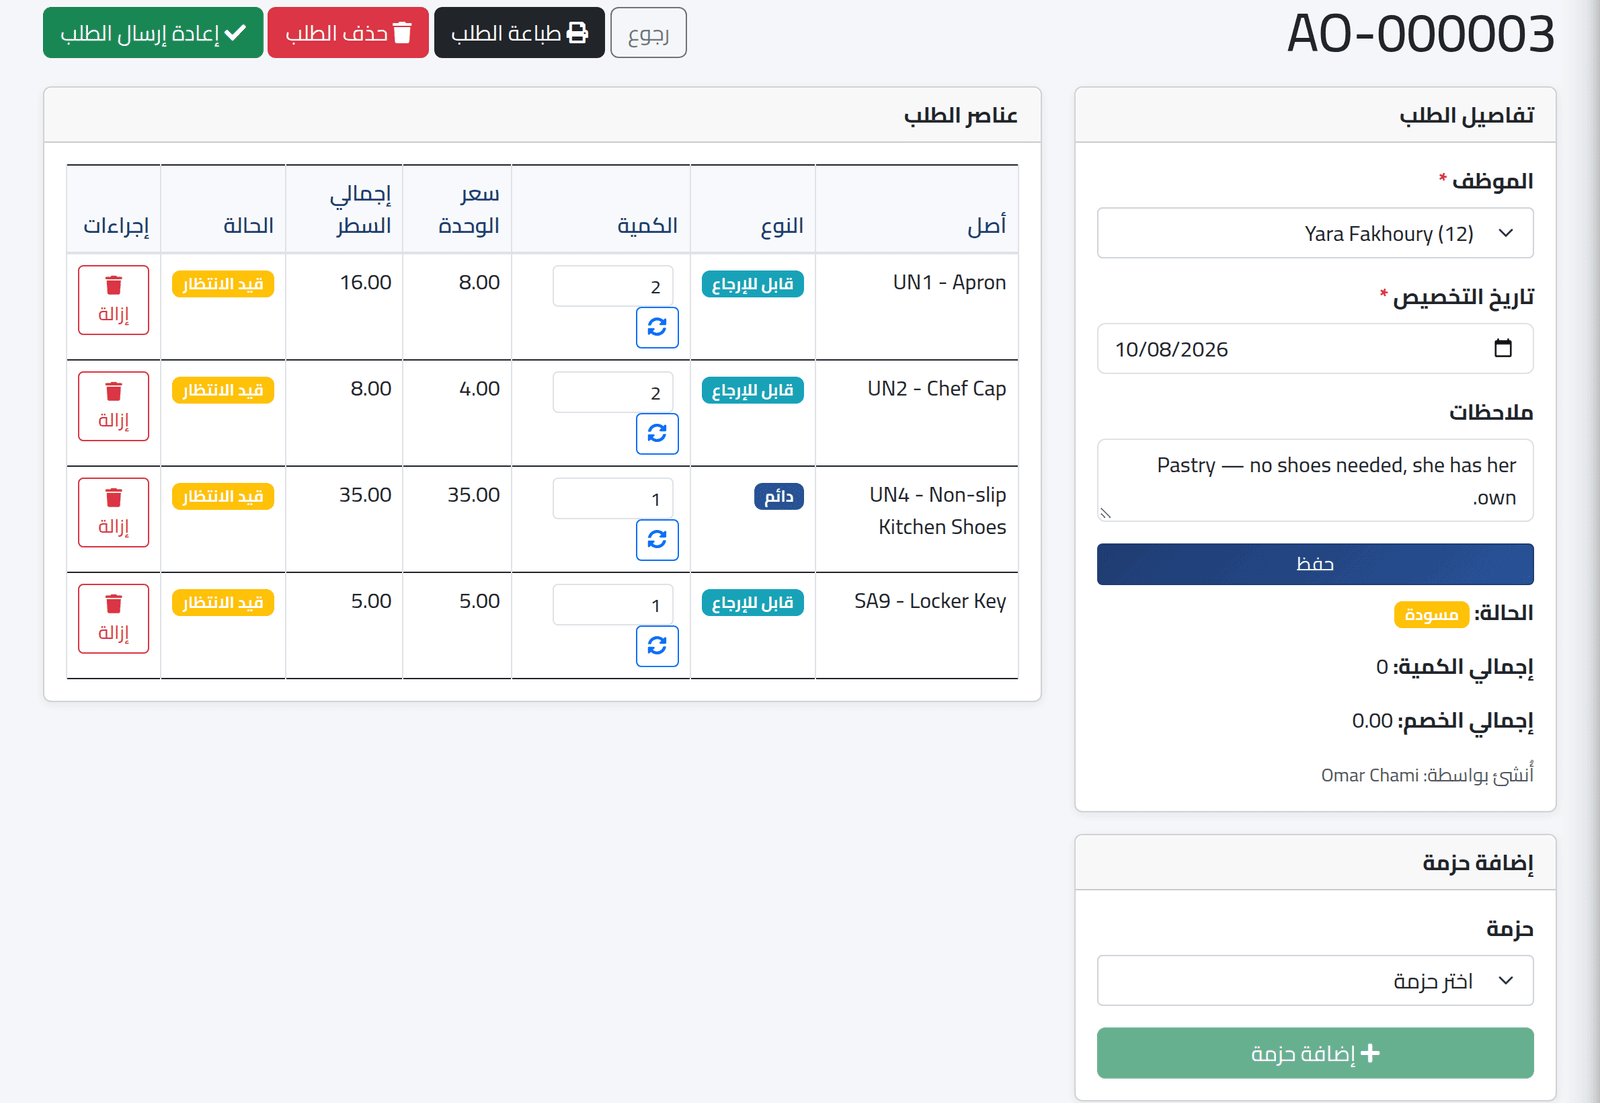This screenshot has height=1103, width=1600.
Task: Remove the UN1 - Apron row
Action: click(x=114, y=300)
